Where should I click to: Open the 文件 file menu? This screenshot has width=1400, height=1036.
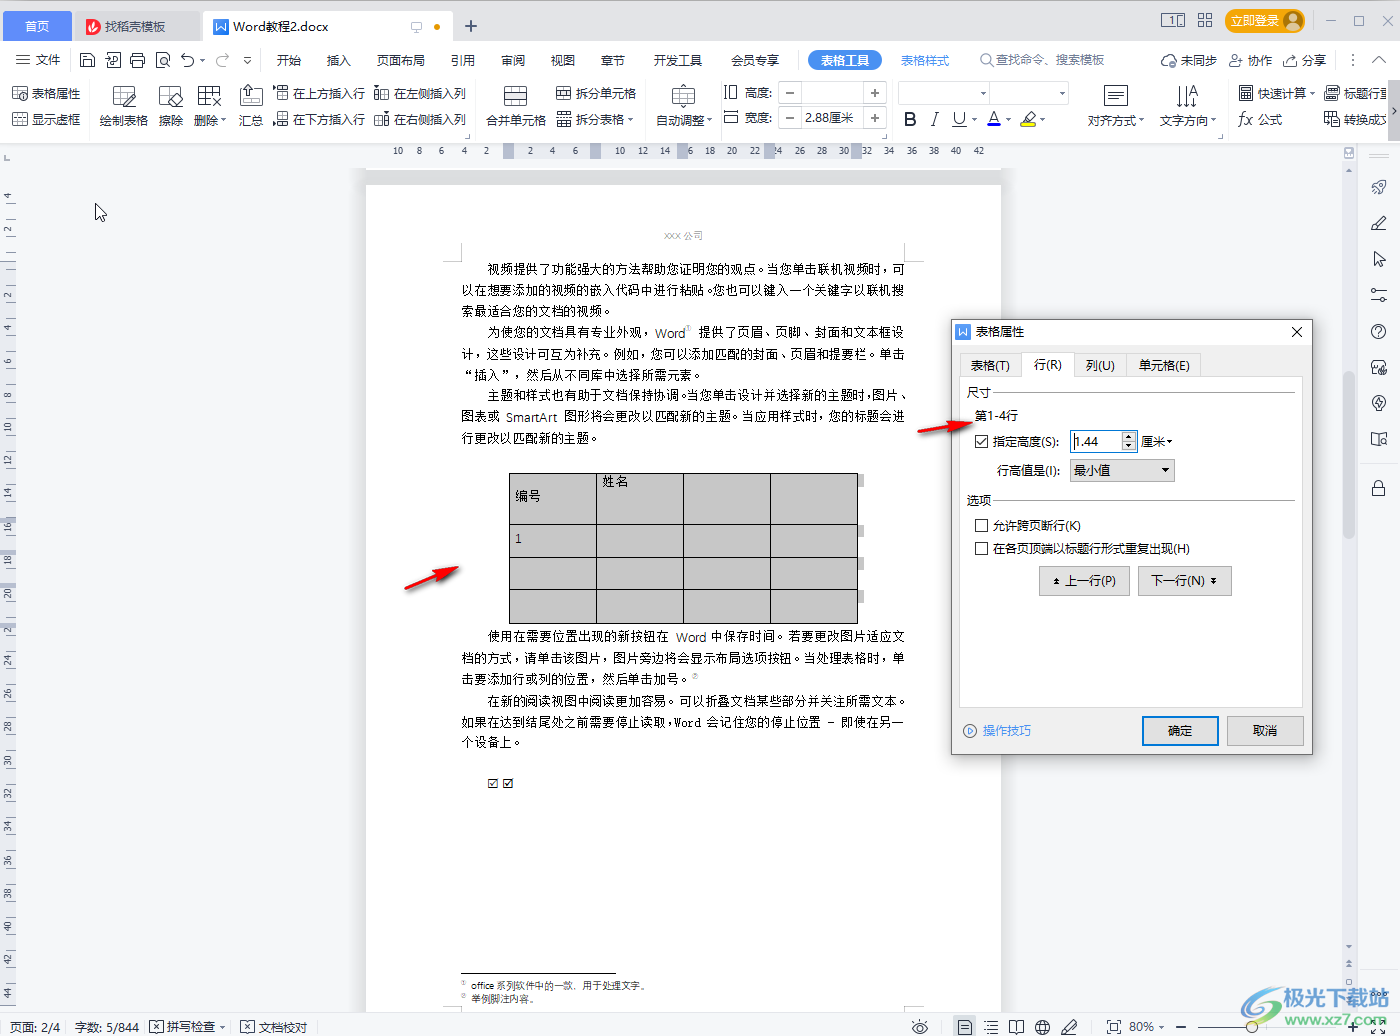pyautogui.click(x=39, y=60)
